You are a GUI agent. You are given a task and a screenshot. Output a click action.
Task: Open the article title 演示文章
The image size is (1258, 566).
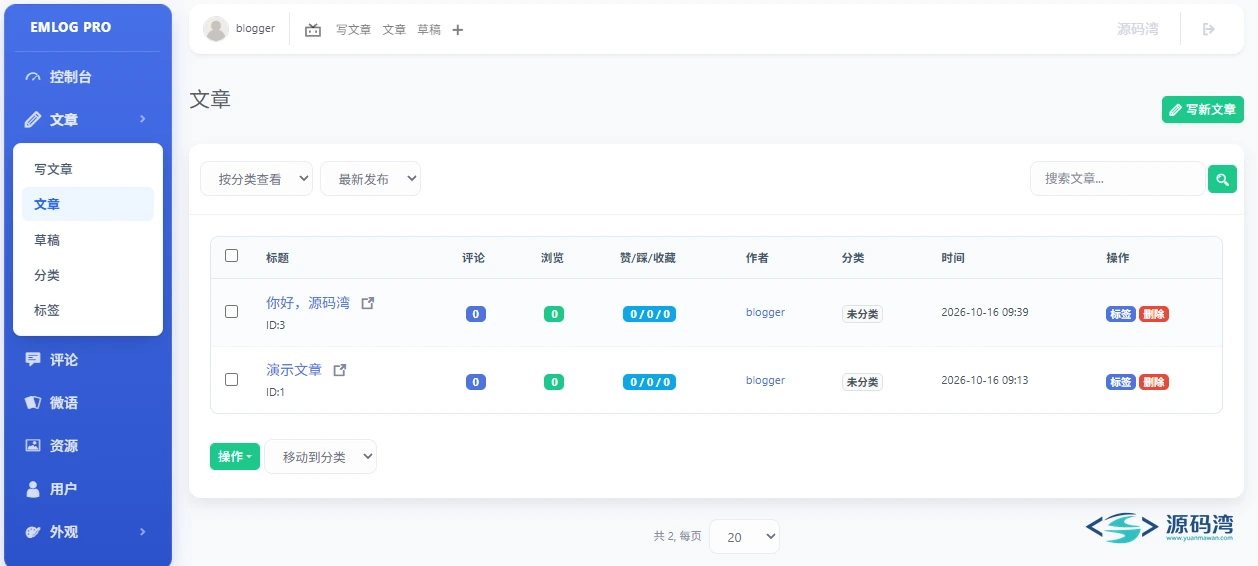294,370
